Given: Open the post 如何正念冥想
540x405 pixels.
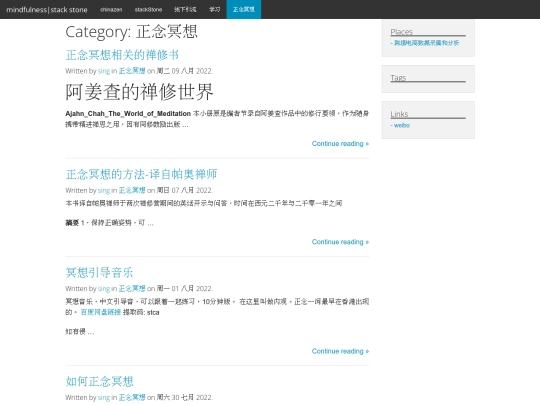Looking at the screenshot, I should 99,381.
